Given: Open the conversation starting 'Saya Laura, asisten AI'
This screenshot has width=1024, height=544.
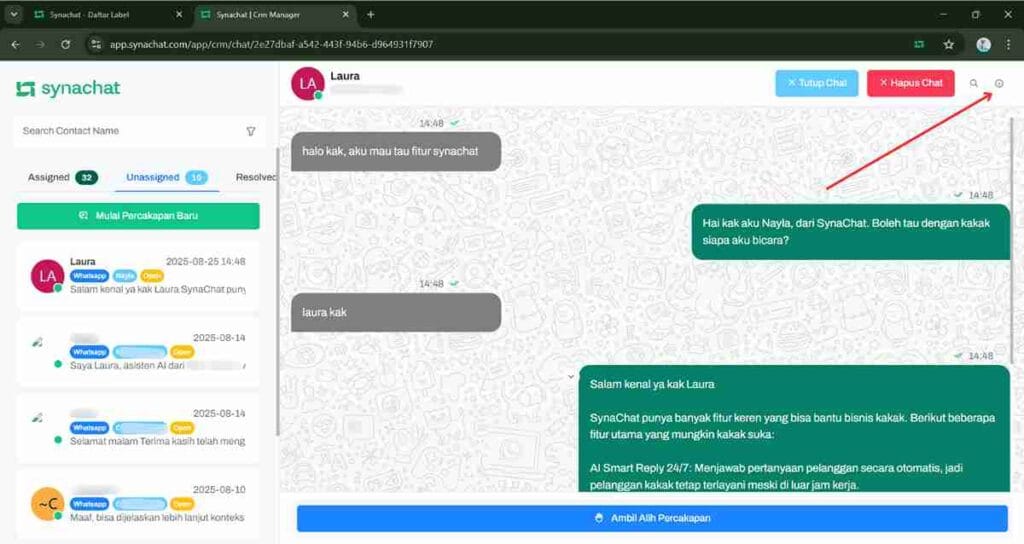Looking at the screenshot, I should click(138, 351).
